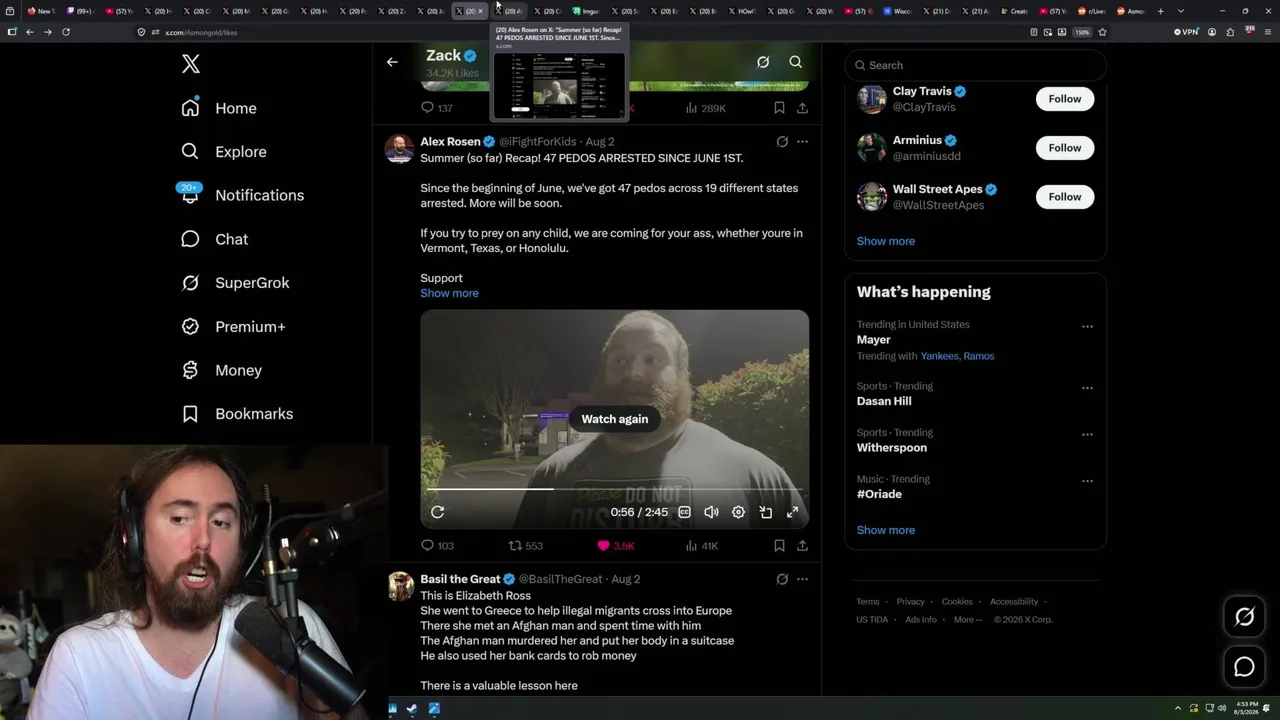Mute the video with the speaker icon

(x=711, y=512)
